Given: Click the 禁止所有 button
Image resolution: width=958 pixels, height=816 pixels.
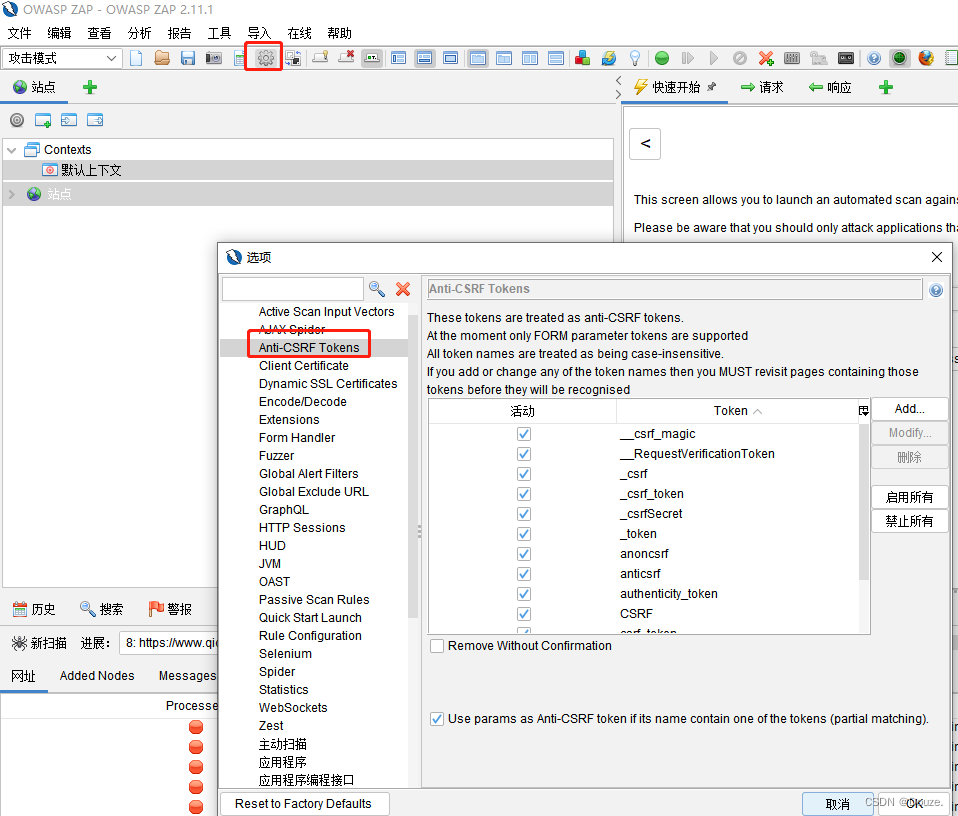Looking at the screenshot, I should tap(909, 521).
